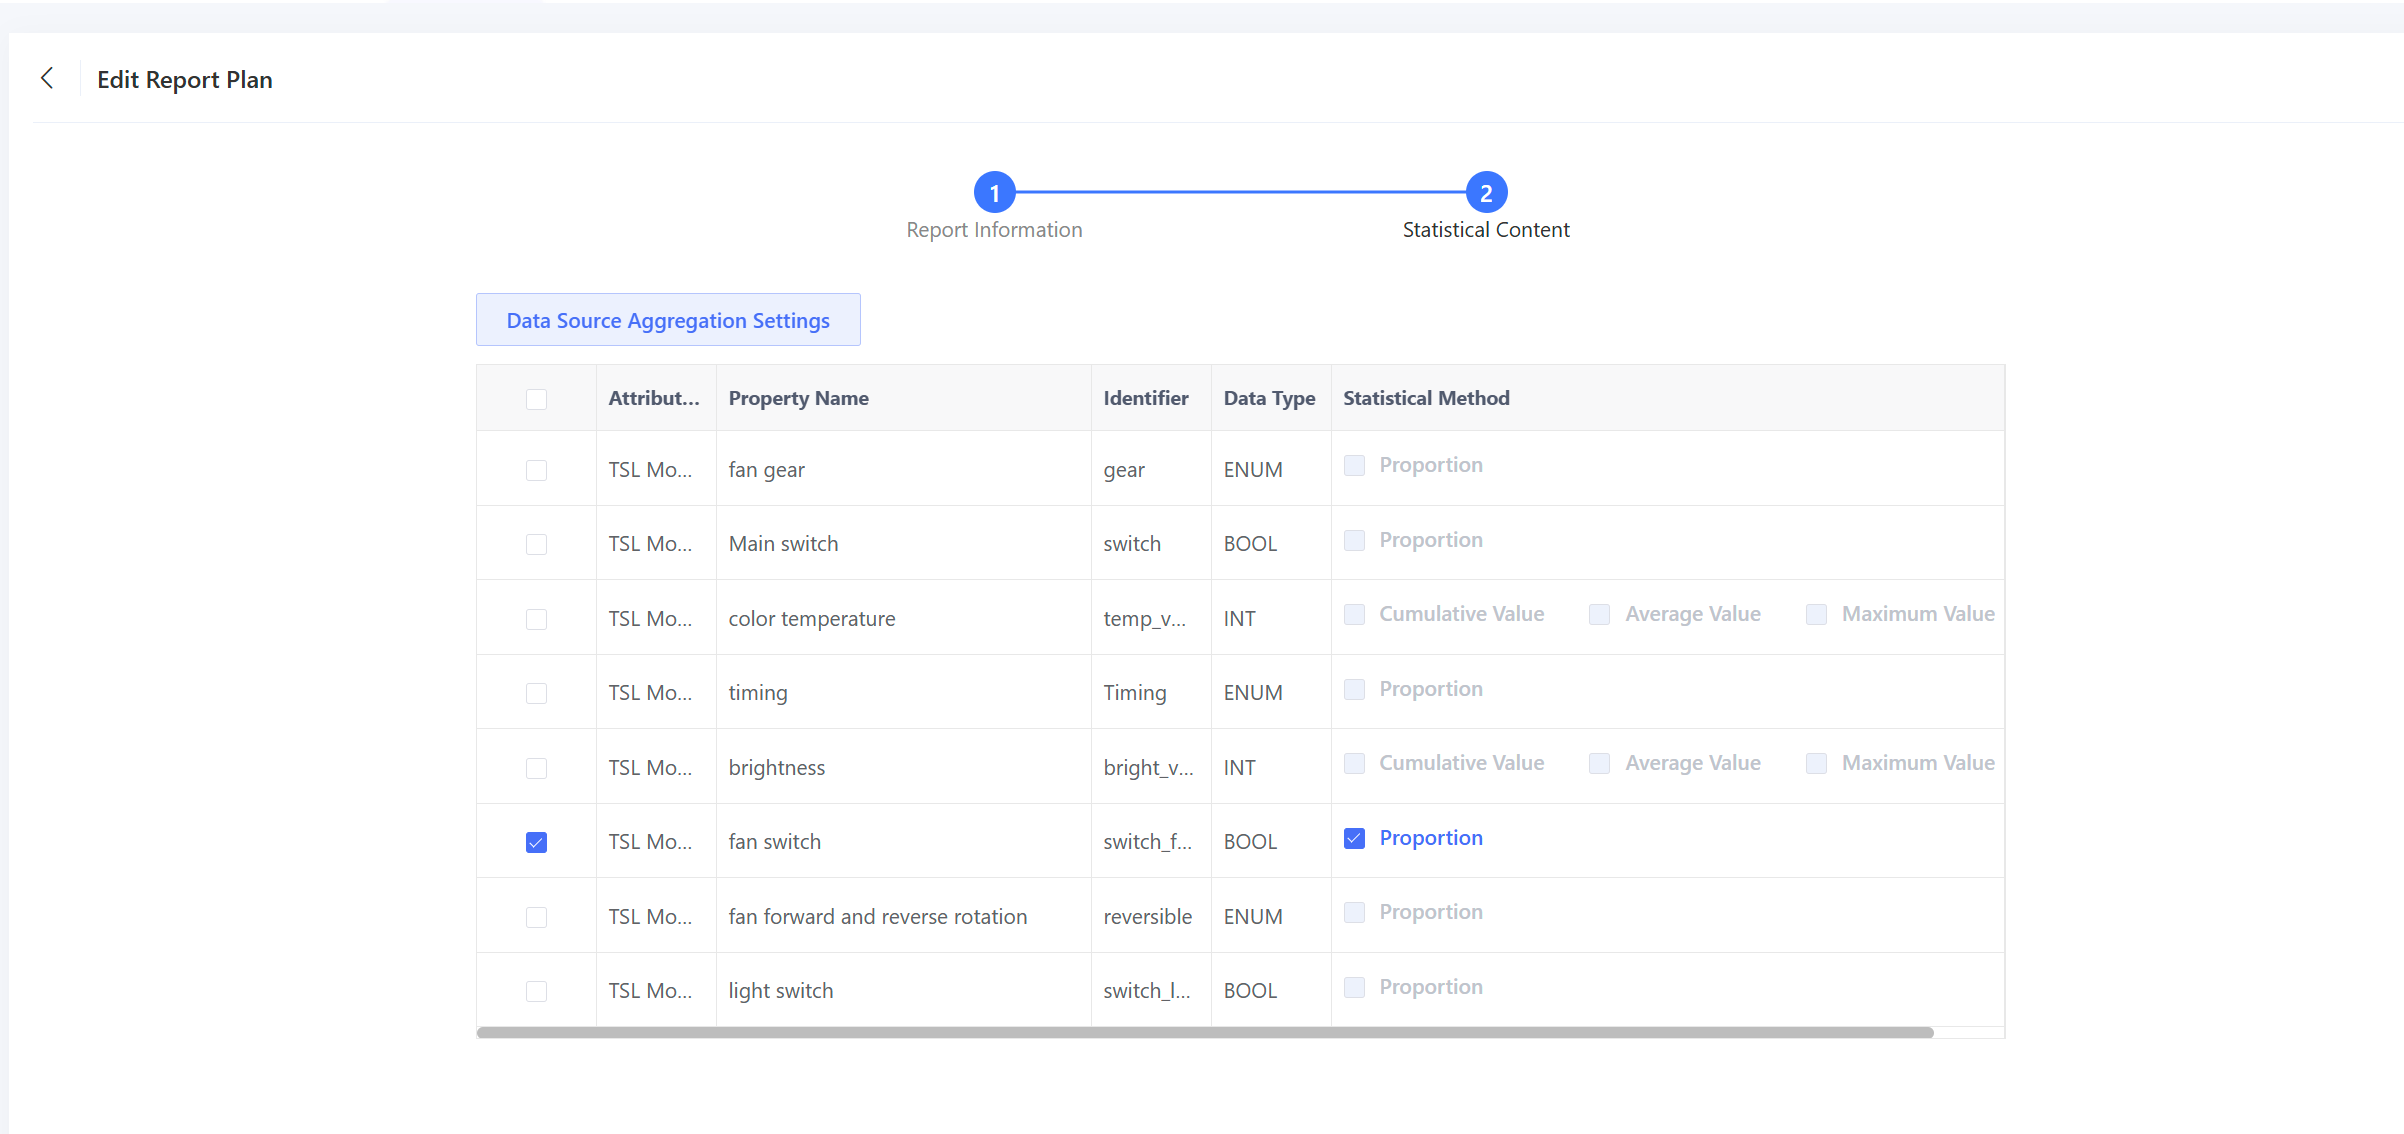This screenshot has height=1134, width=2404.
Task: Click Maximum Value for brightness row
Action: (x=1816, y=763)
